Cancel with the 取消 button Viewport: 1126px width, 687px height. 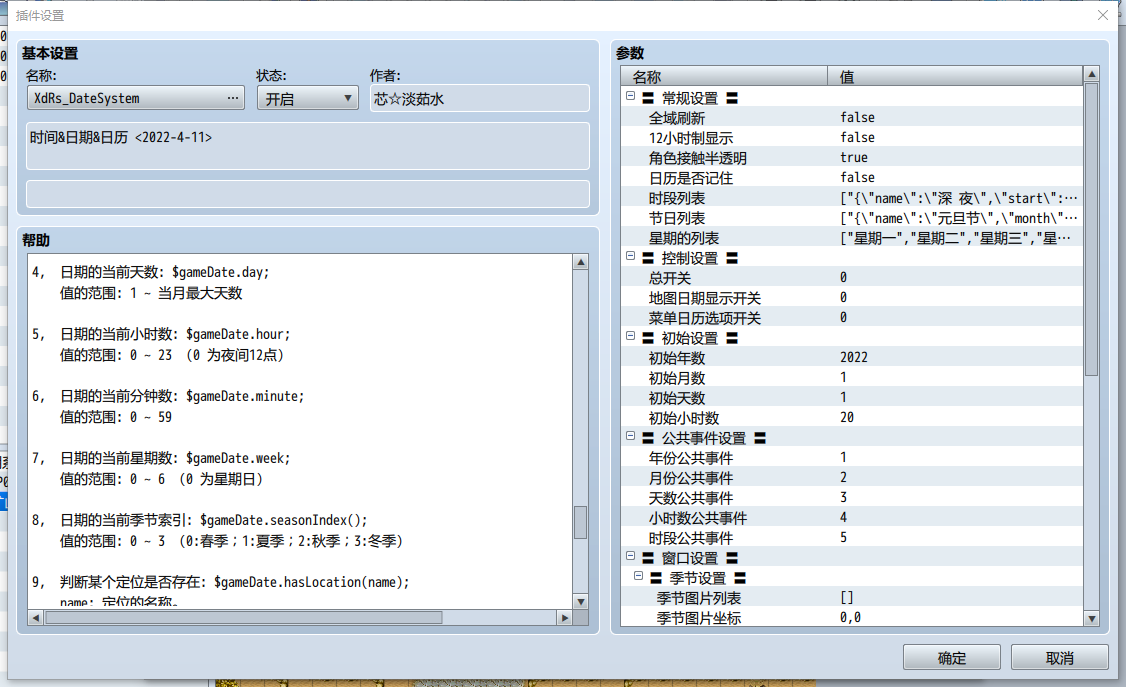(1059, 658)
